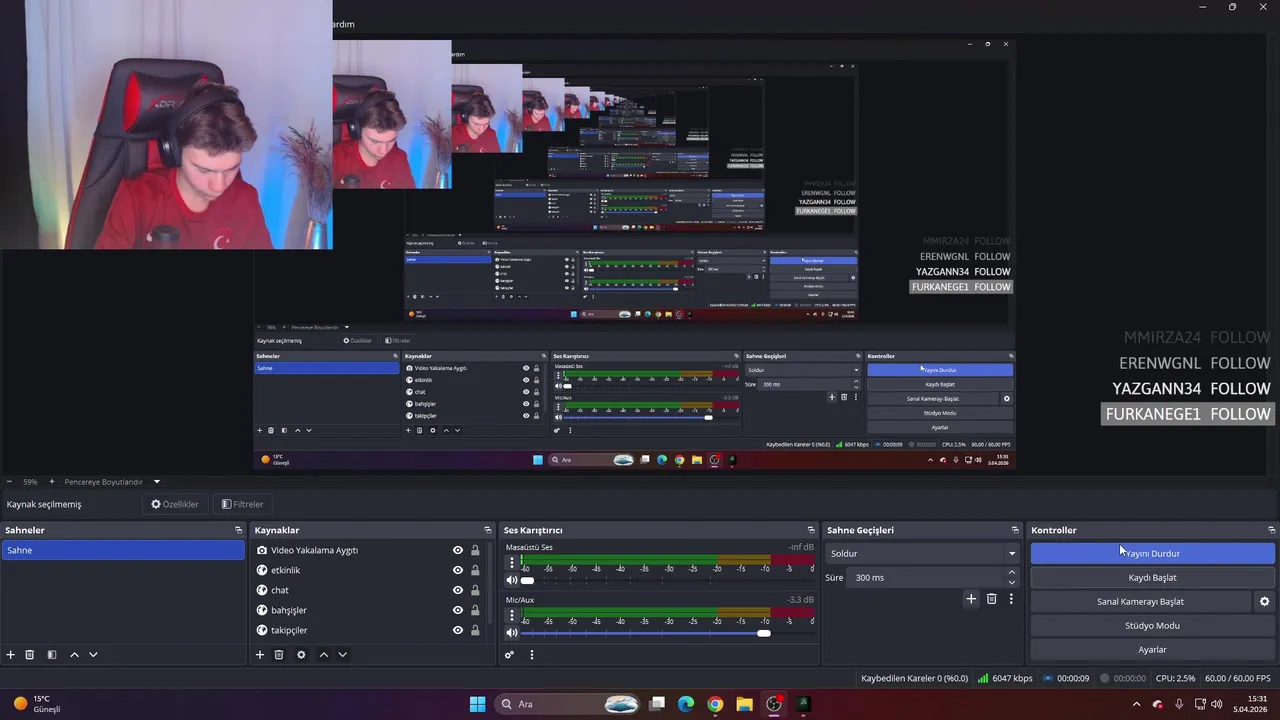The height and width of the screenshot is (720, 1280).
Task: Undock the Ses Karıştırıcı panel
Action: click(x=811, y=530)
